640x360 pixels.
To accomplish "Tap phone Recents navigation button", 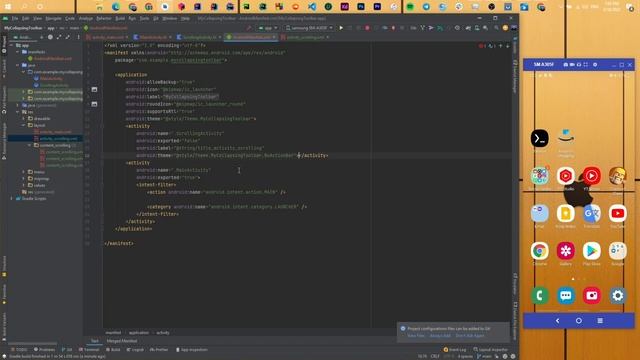I will coord(600,321).
